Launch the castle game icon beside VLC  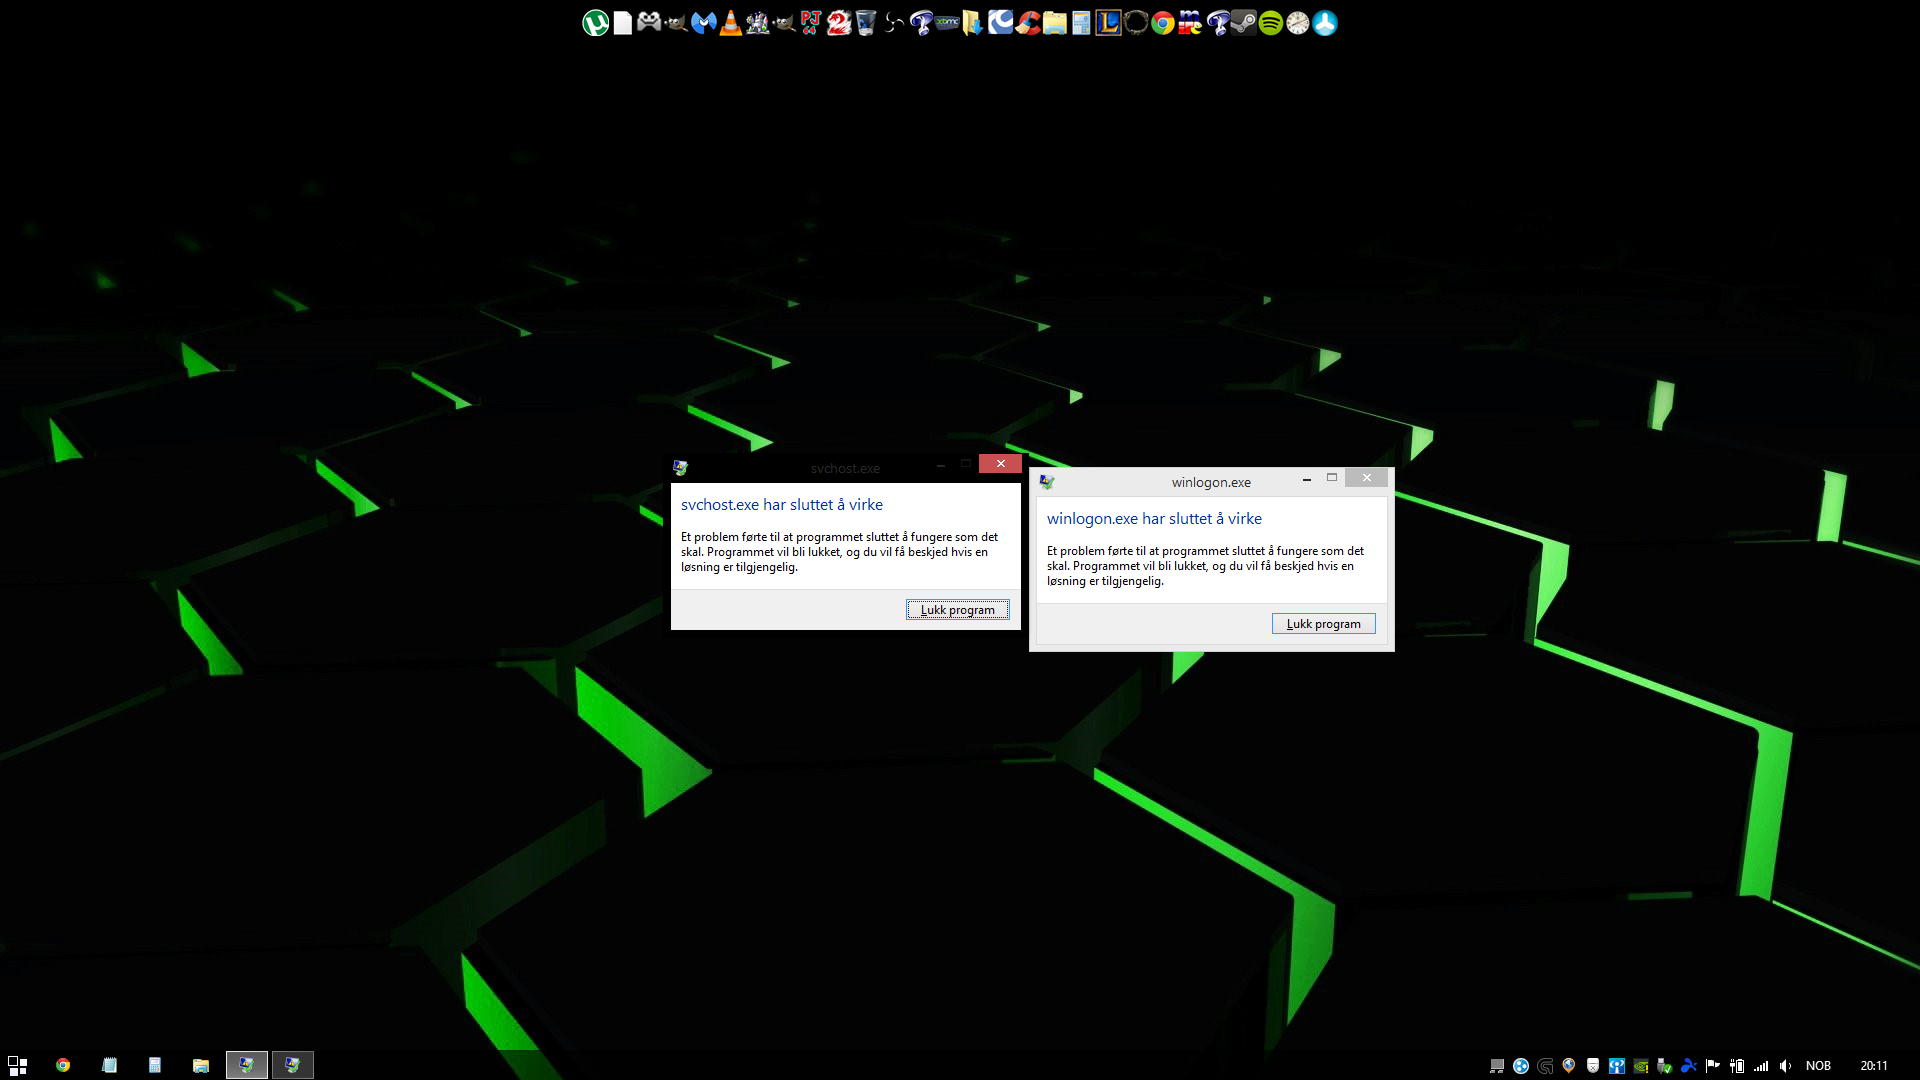coord(758,23)
